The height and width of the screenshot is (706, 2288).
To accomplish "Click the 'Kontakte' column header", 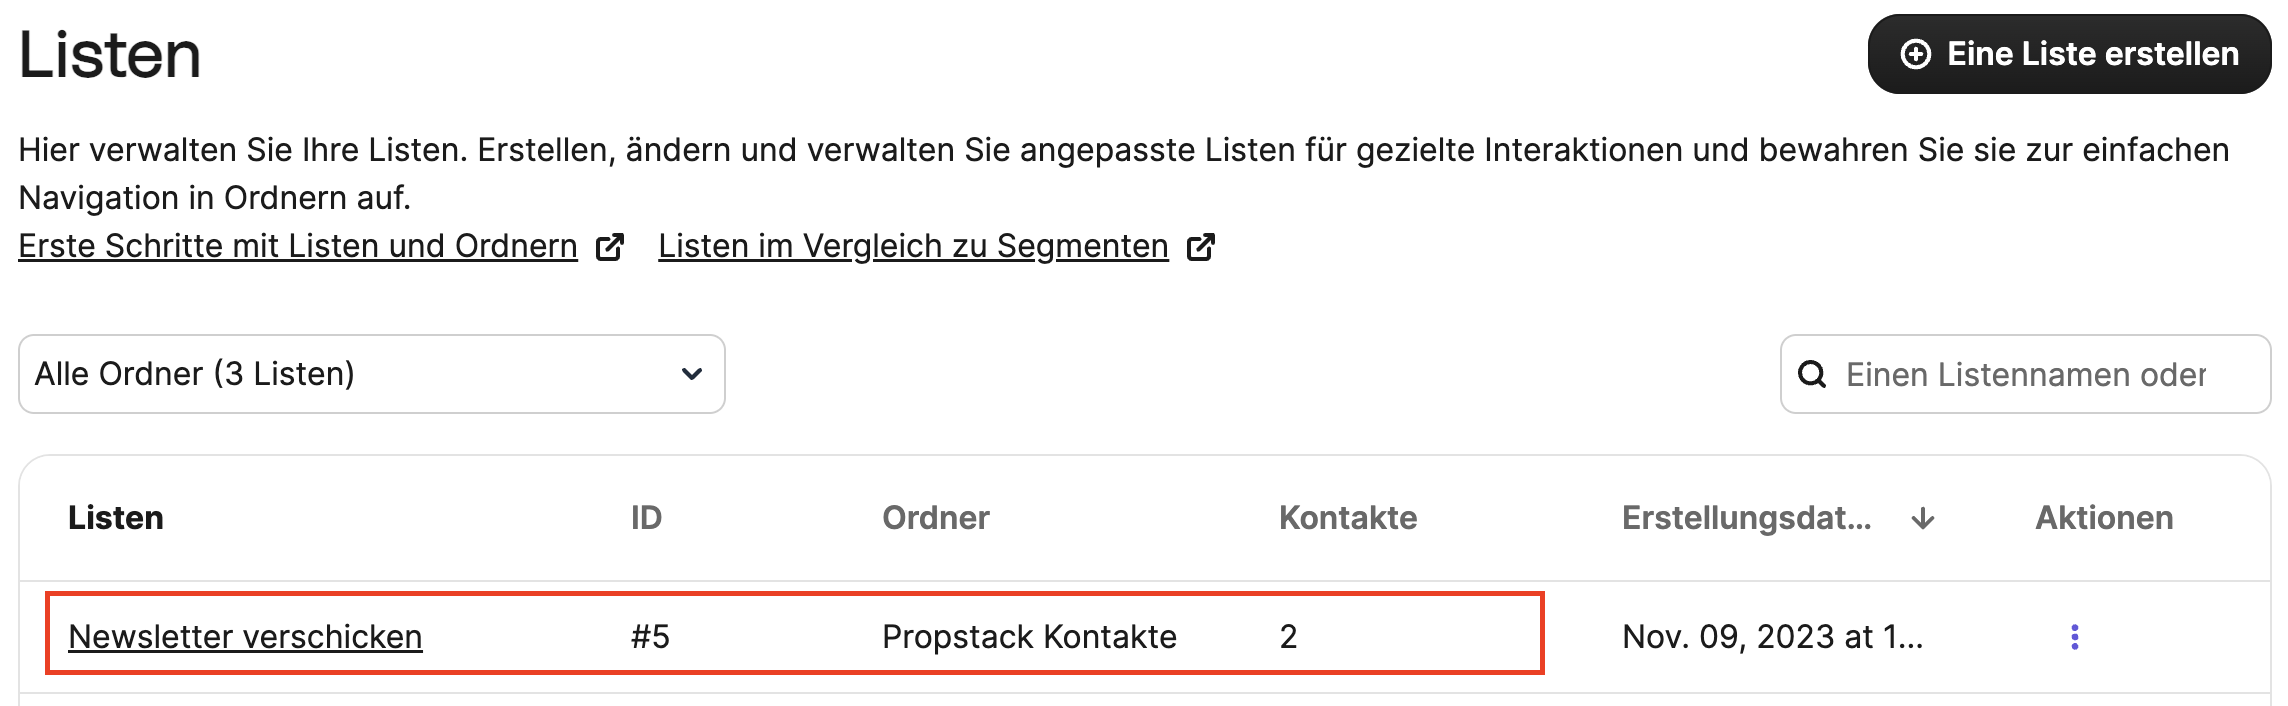I will (x=1347, y=518).
